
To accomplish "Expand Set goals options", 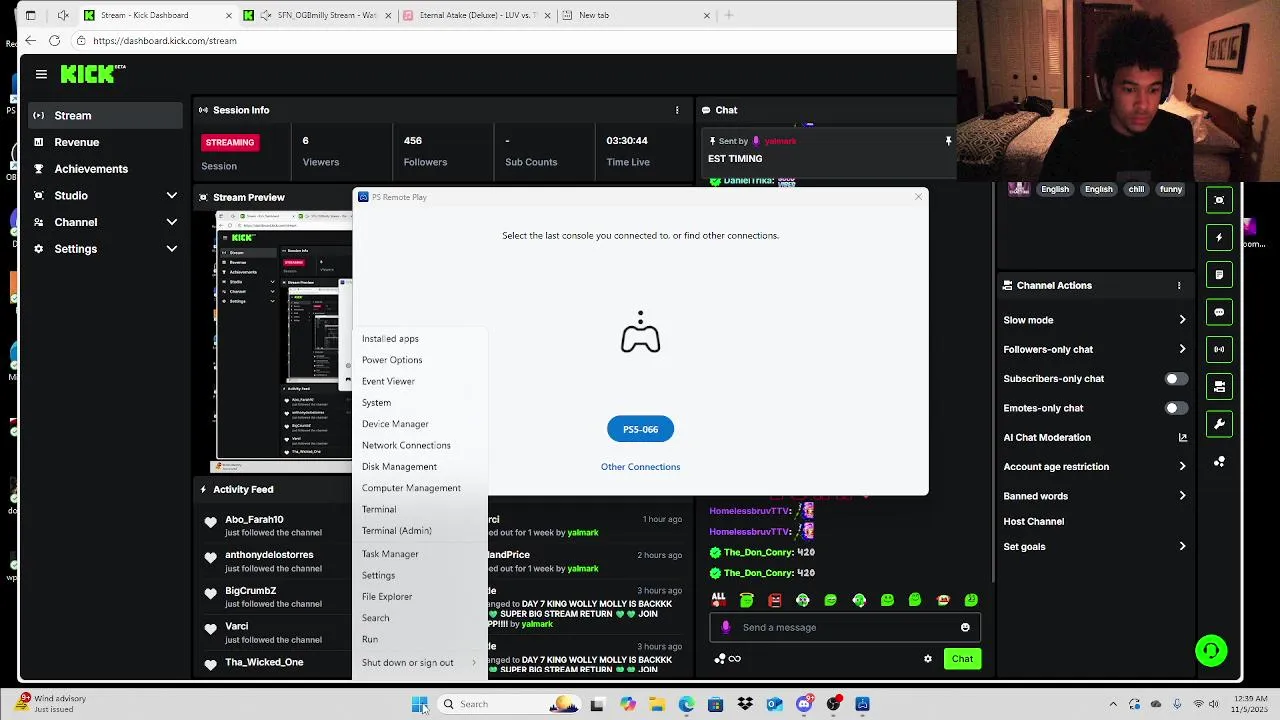I will (1182, 547).
